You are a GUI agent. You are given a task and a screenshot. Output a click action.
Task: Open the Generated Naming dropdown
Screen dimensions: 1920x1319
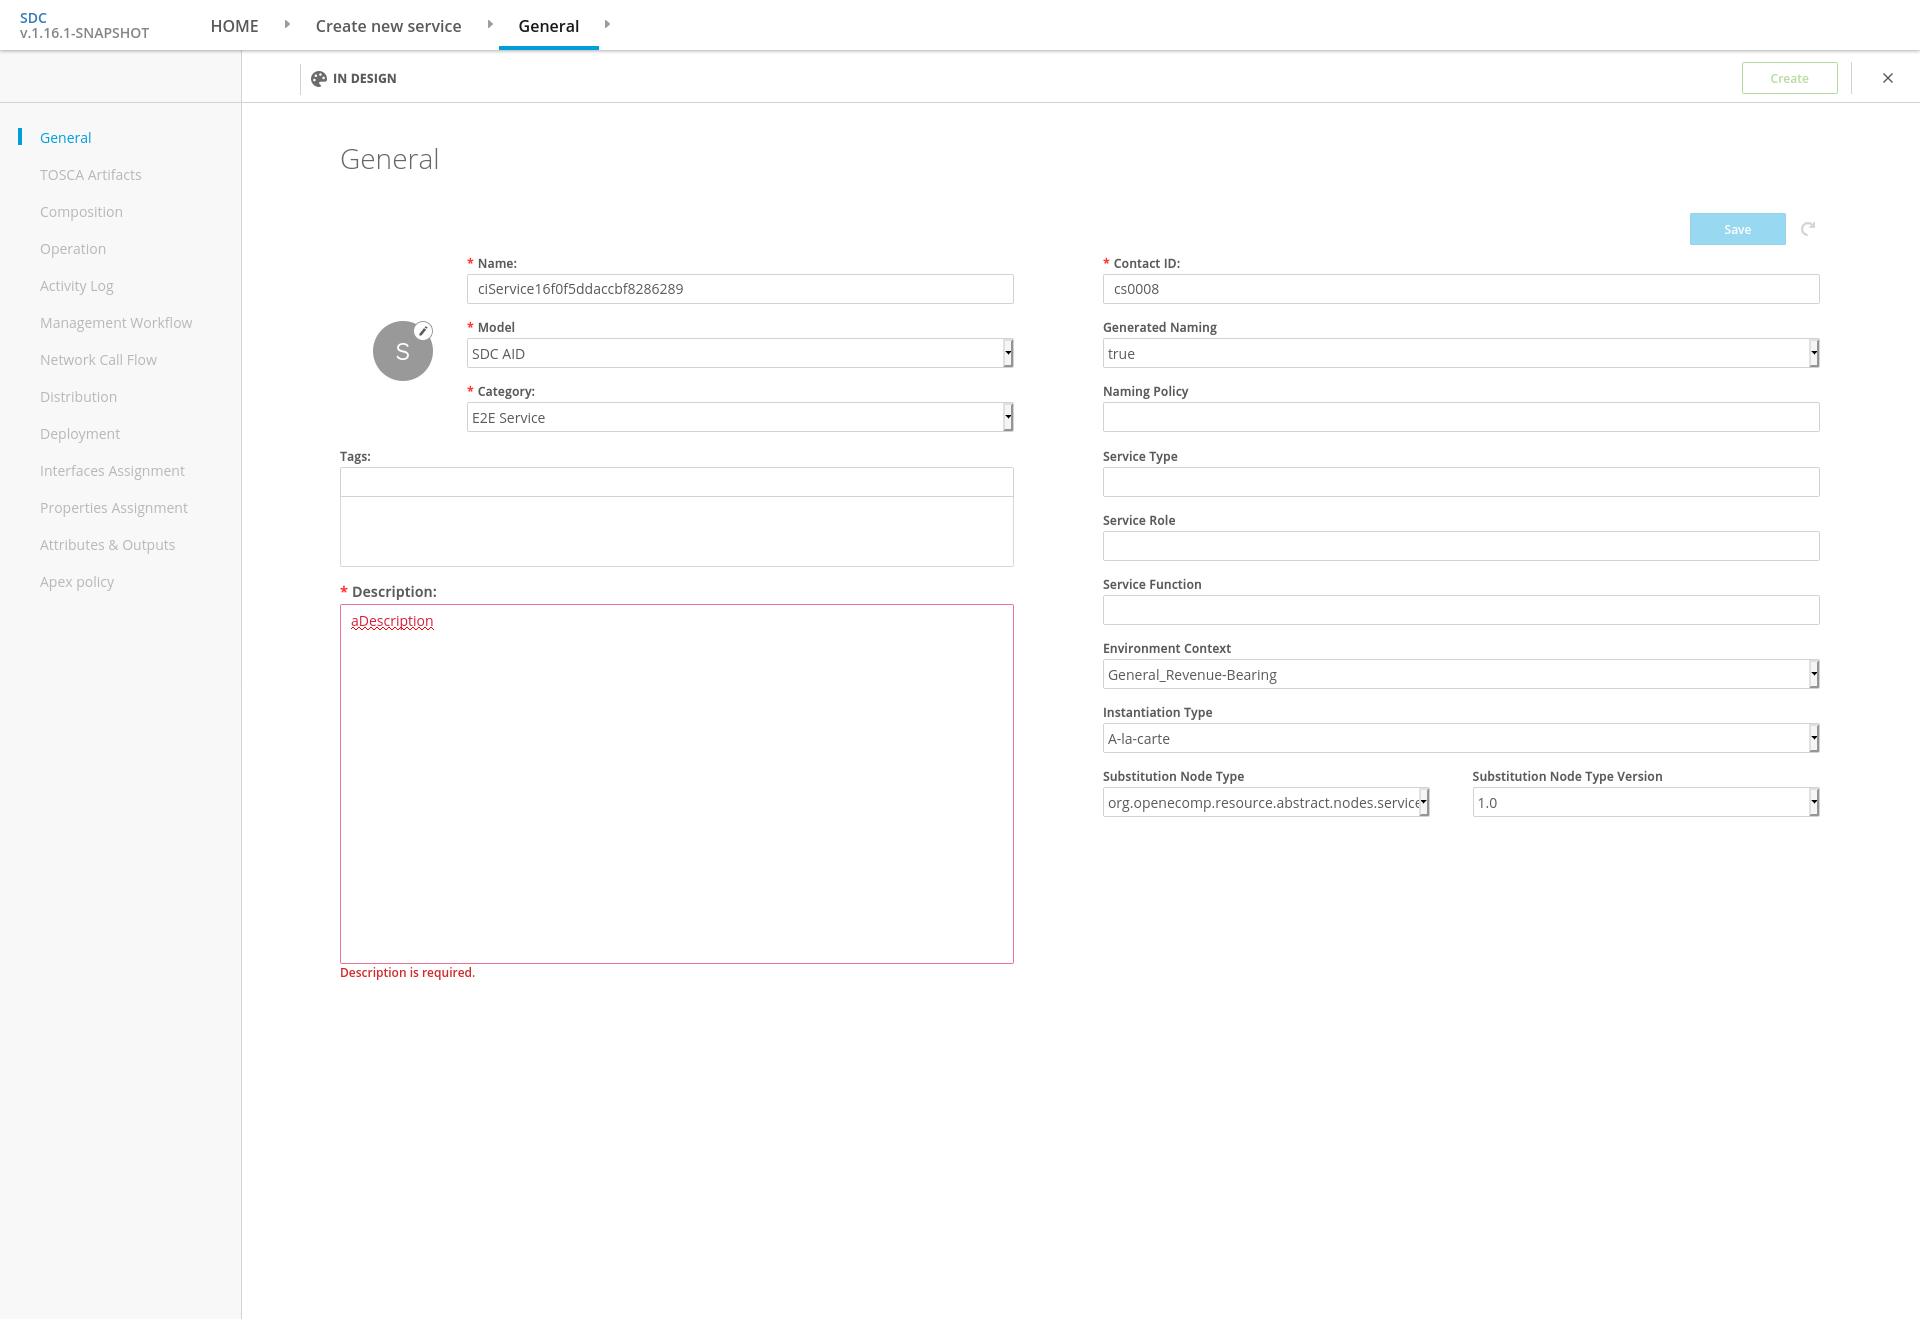pyautogui.click(x=1460, y=353)
